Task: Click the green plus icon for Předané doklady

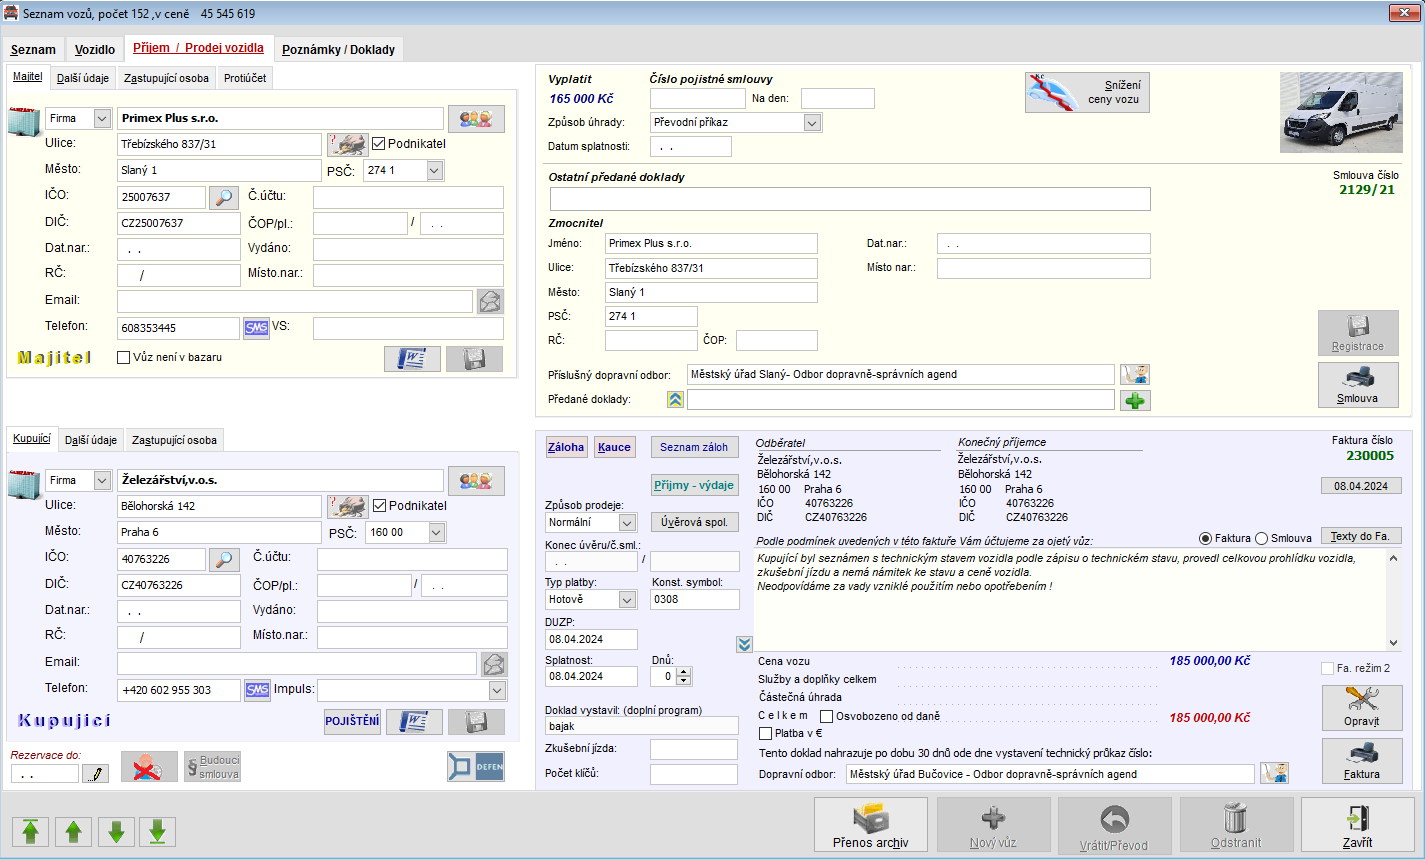Action: click(1135, 400)
